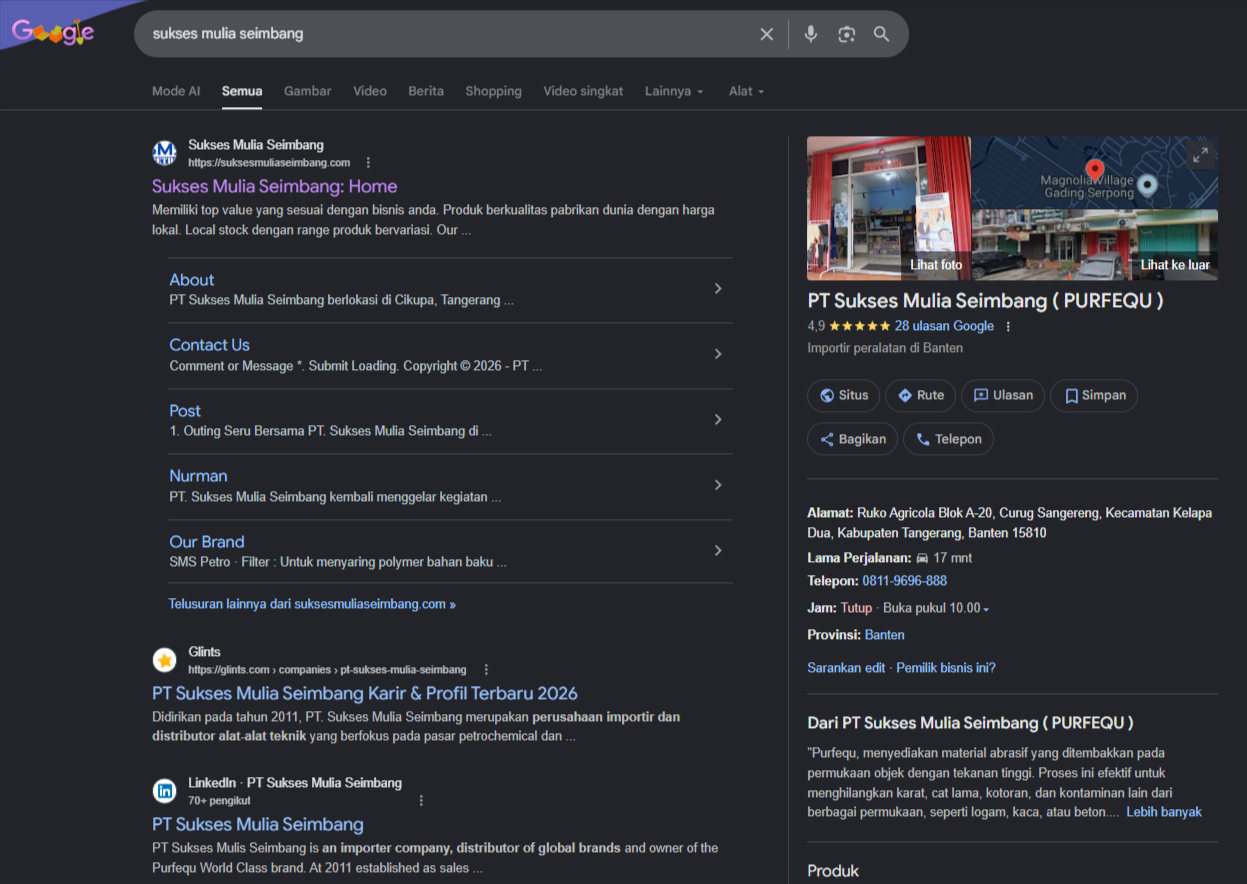Open the Alat tools dropdown
This screenshot has height=884, width=1247.
coord(746,91)
